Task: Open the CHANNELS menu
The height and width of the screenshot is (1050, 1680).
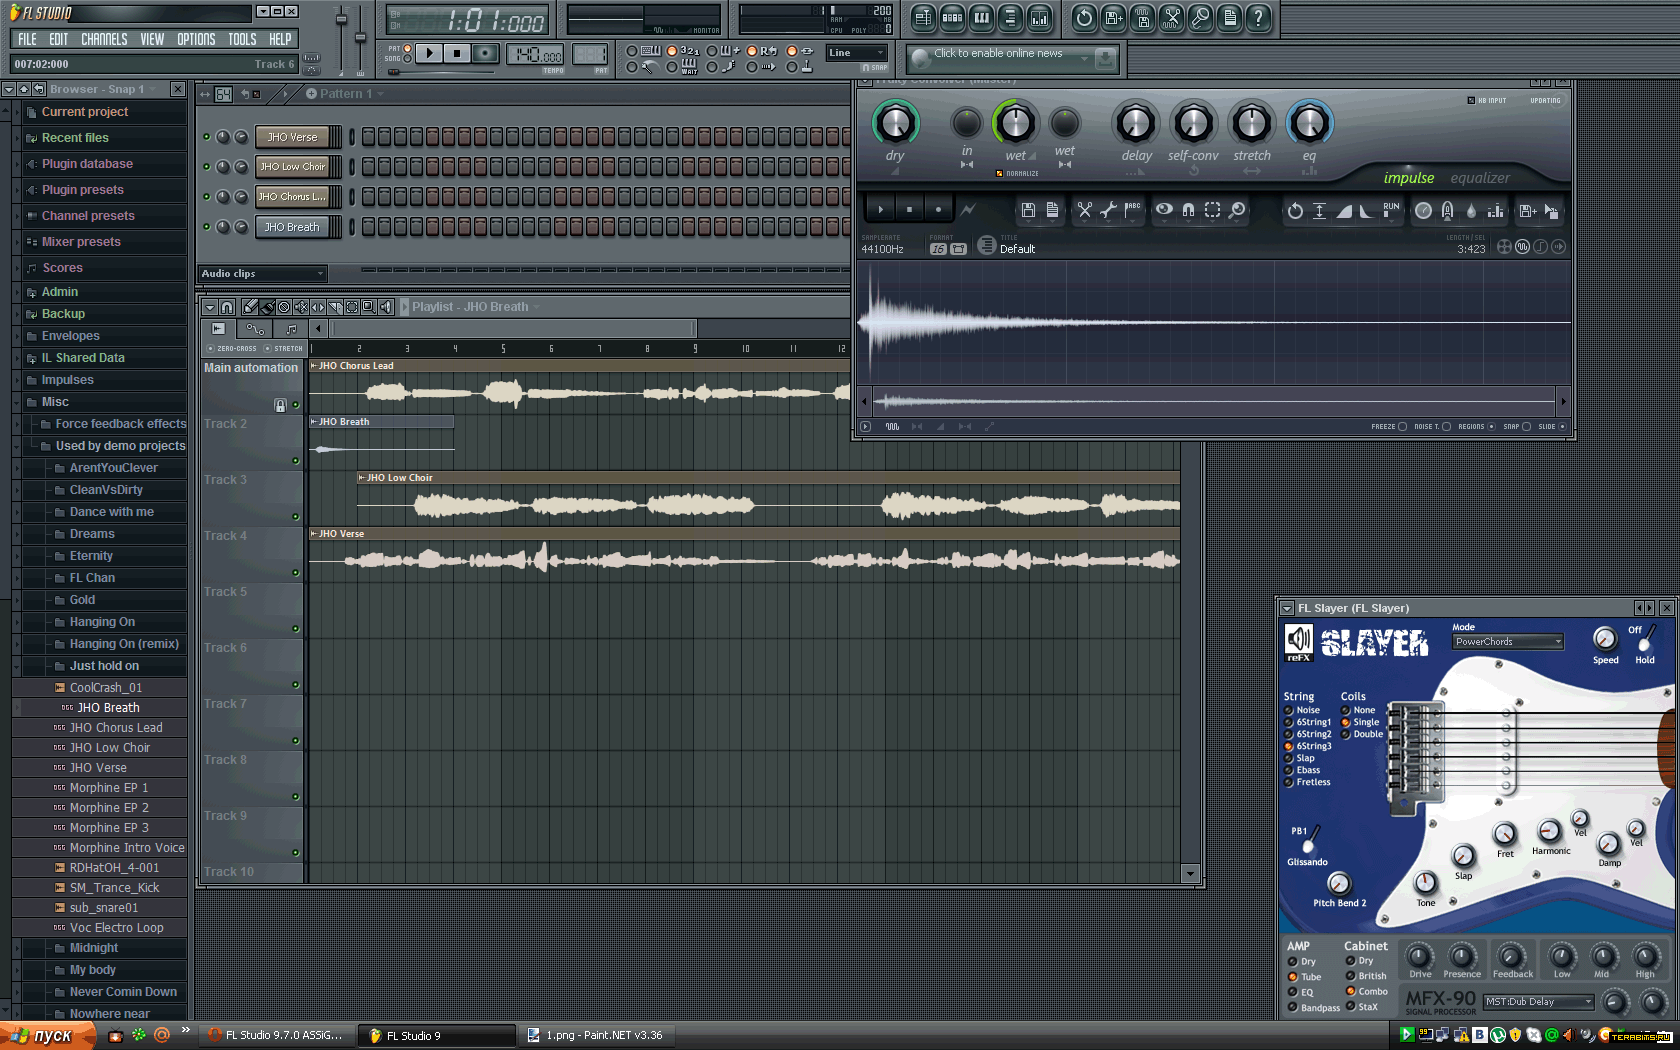Action: (x=104, y=40)
